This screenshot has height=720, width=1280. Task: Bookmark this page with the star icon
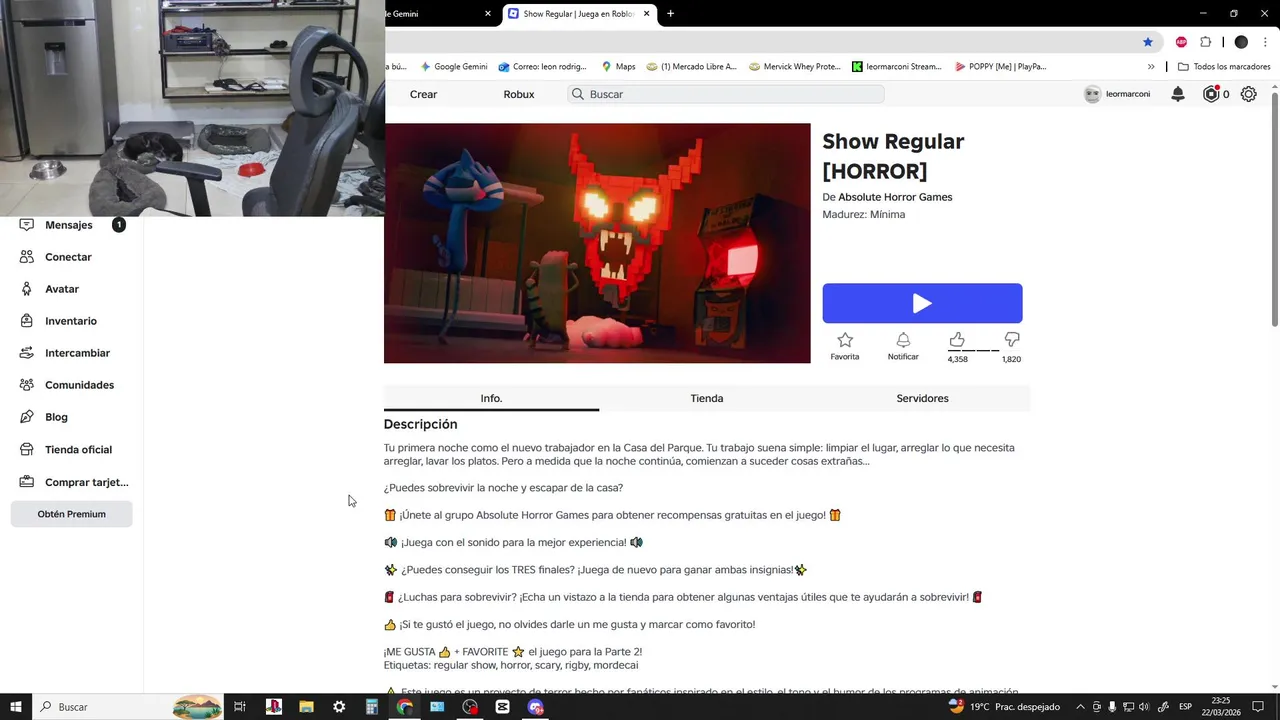coord(1148,42)
